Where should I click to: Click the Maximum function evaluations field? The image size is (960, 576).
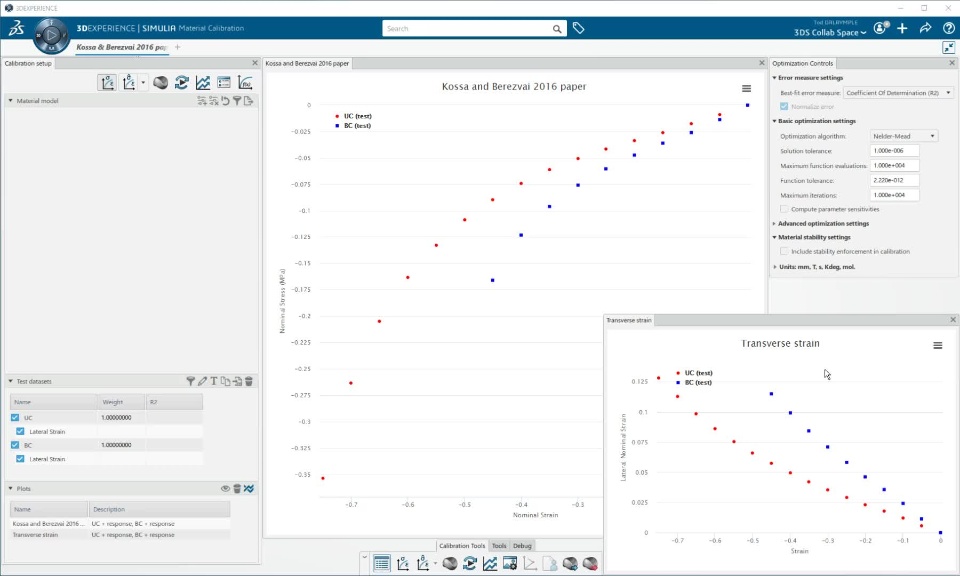pyautogui.click(x=894, y=165)
